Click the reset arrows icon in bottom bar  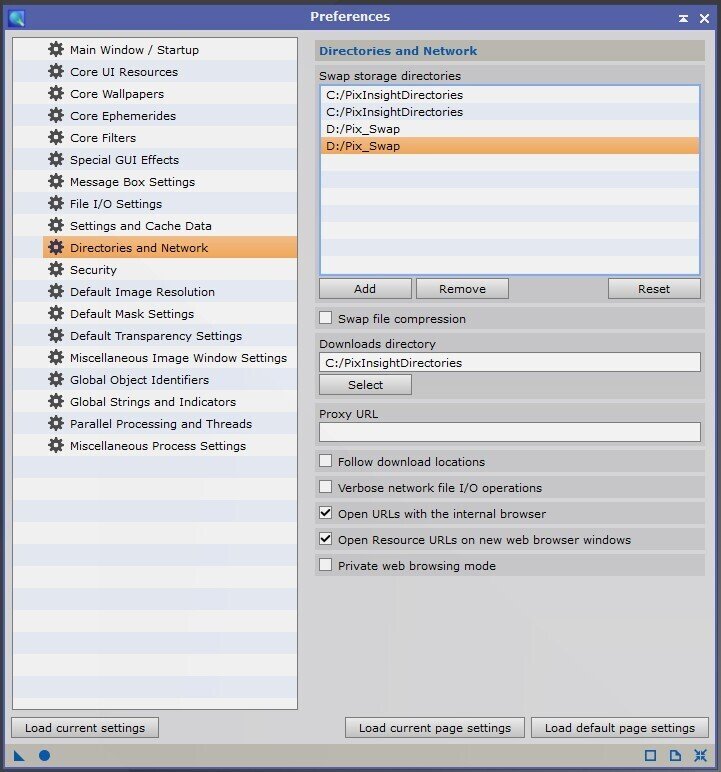(x=700, y=755)
